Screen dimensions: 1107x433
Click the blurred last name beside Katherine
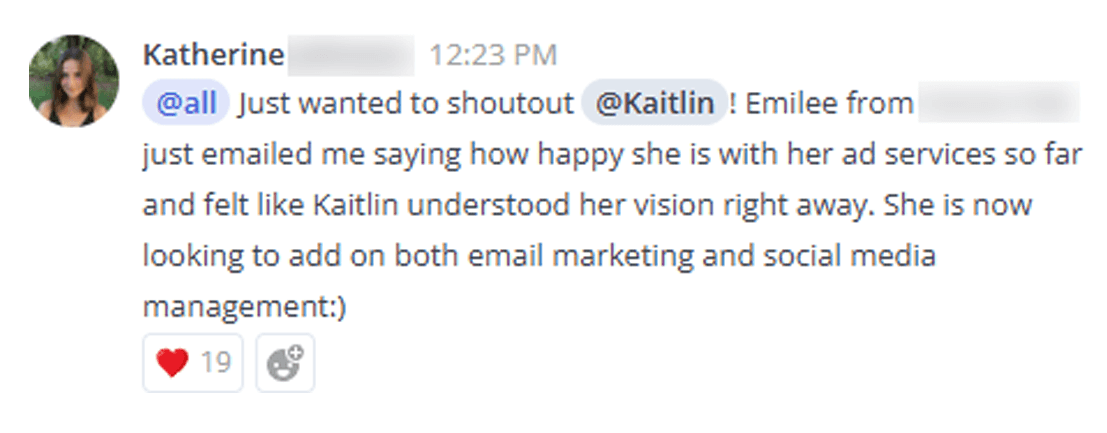point(350,54)
